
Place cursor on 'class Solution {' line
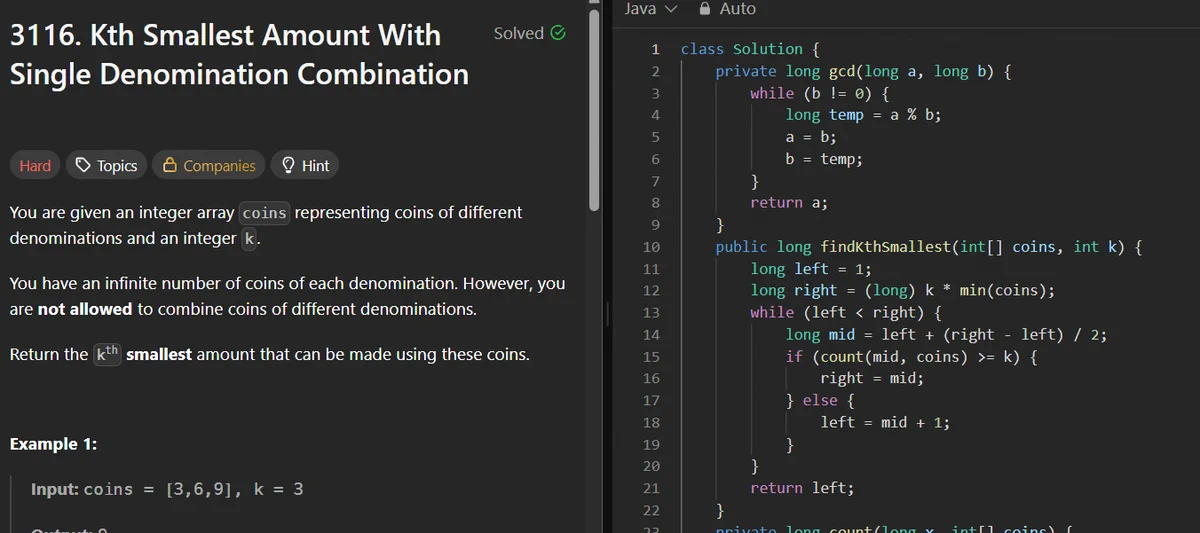coord(749,49)
